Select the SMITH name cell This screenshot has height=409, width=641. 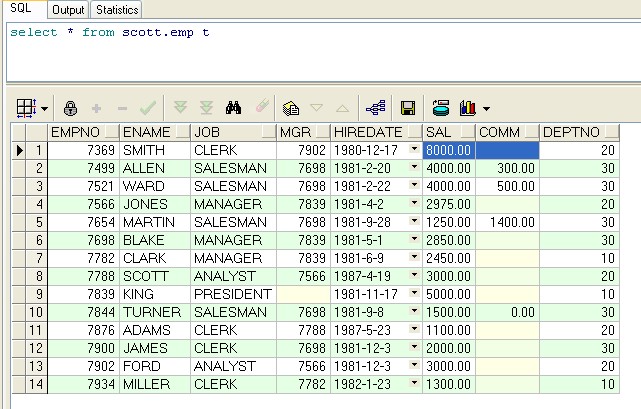(x=155, y=150)
